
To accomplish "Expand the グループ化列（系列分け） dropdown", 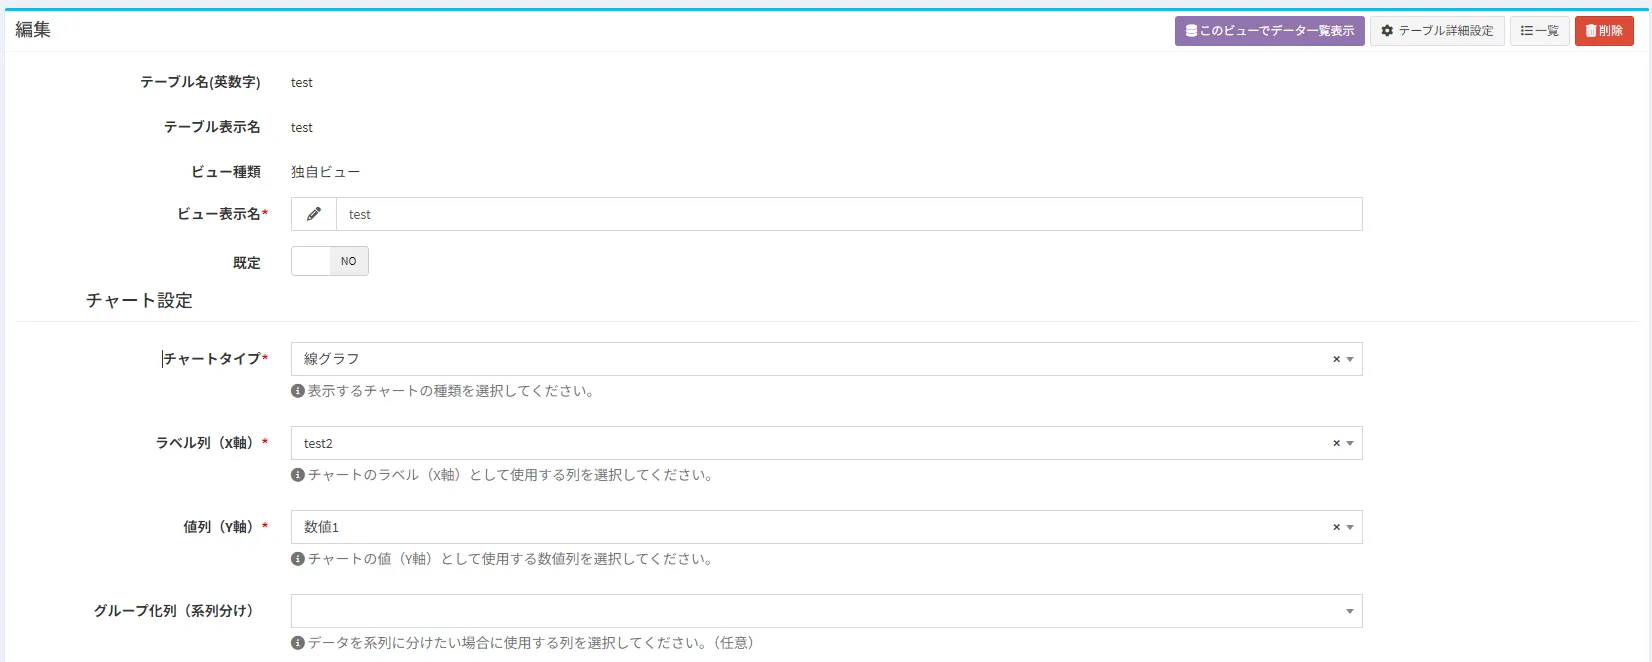I will click(x=1350, y=611).
